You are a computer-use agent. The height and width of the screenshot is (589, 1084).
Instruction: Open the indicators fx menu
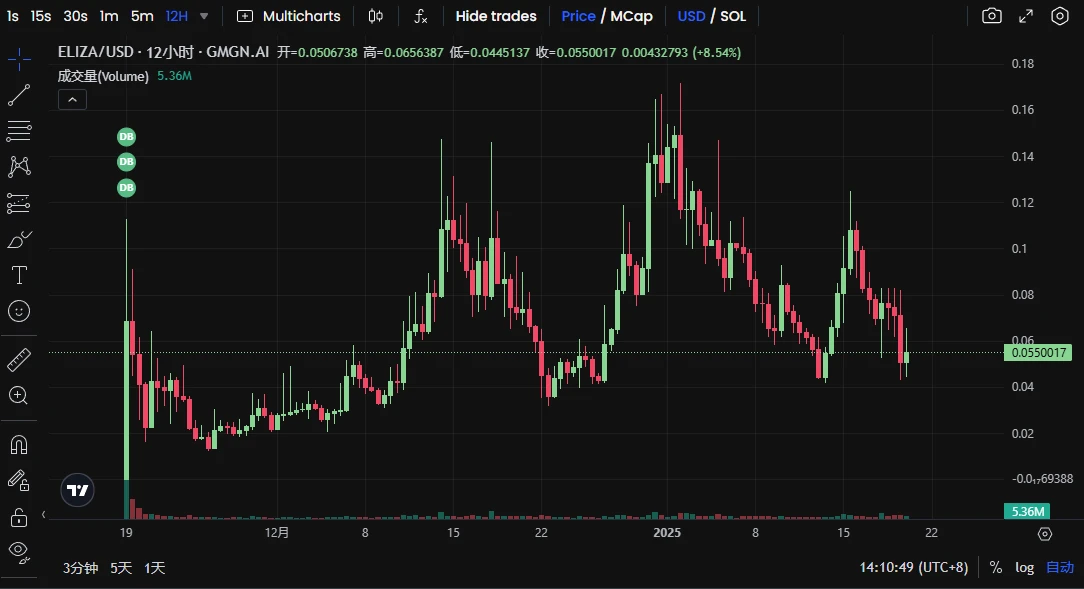point(420,16)
